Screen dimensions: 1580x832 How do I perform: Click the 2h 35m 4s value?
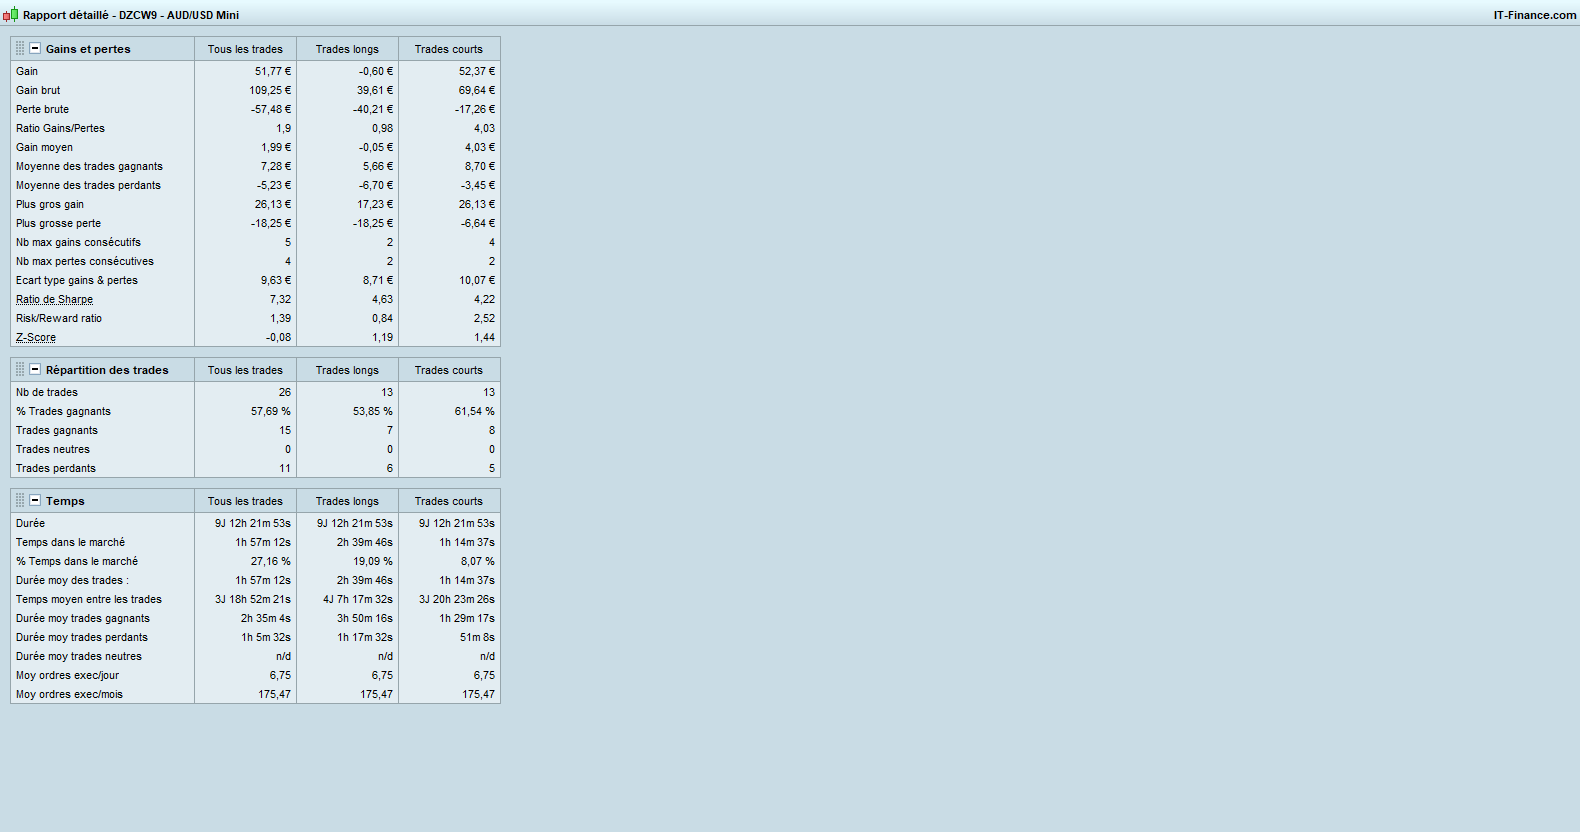click(x=266, y=618)
